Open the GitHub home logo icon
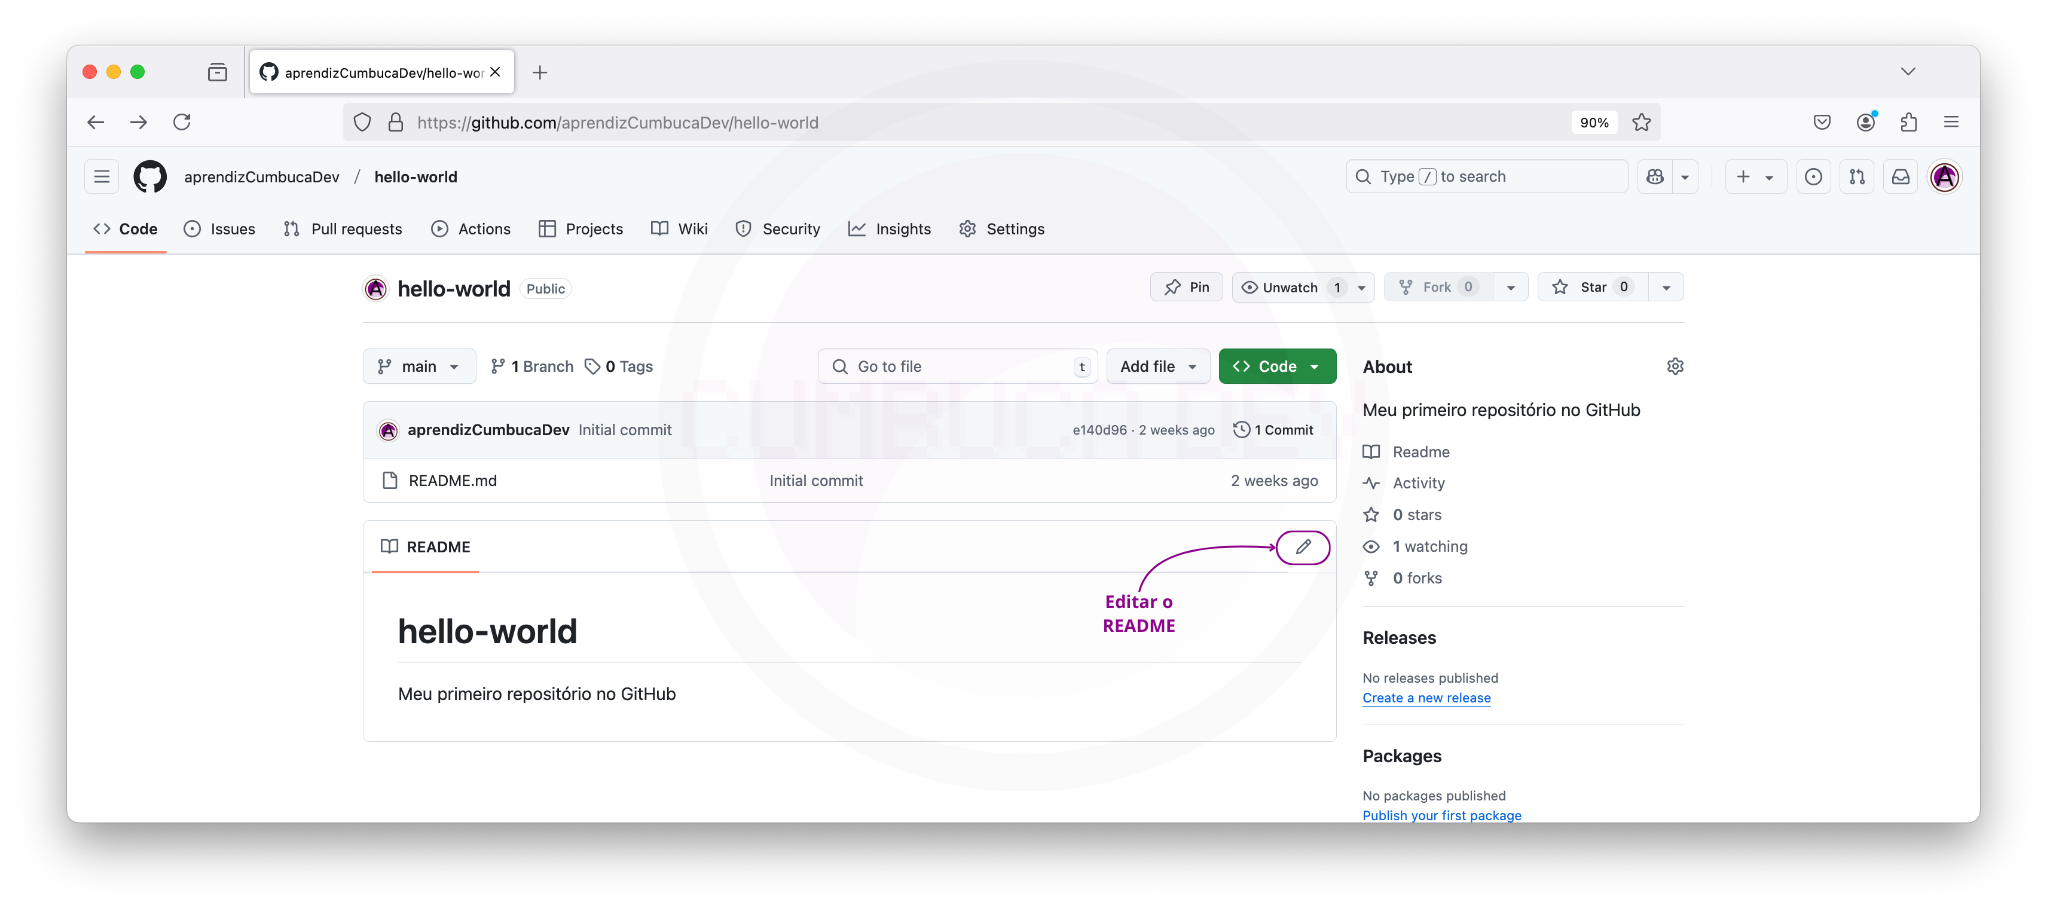 pyautogui.click(x=150, y=176)
